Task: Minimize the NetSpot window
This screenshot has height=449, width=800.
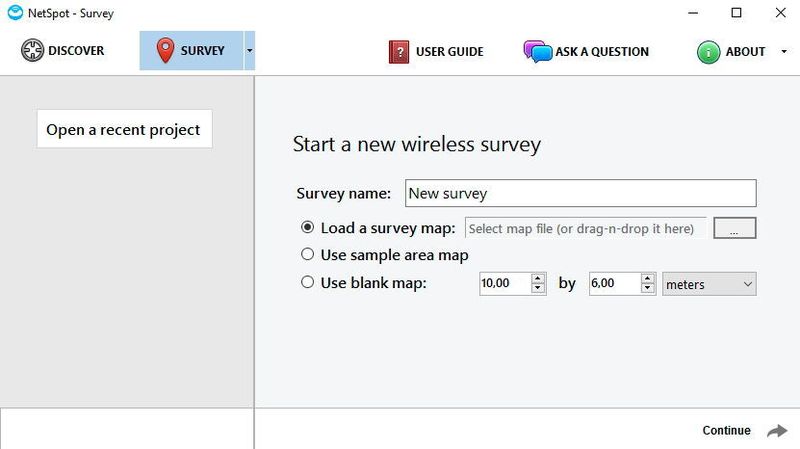Action: click(x=693, y=13)
